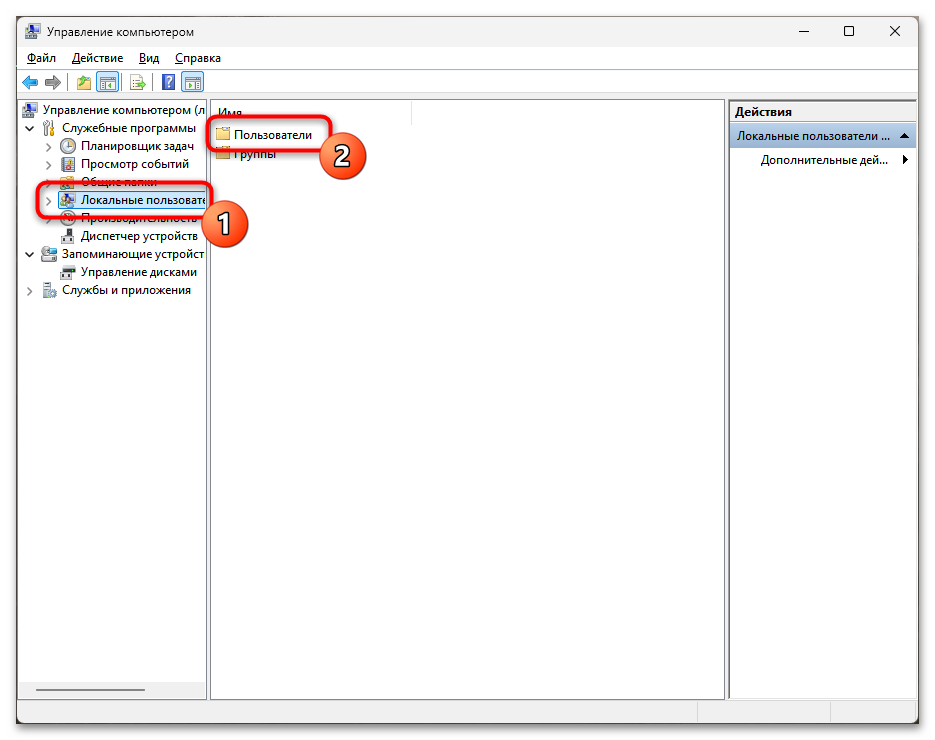Toggle the action pane toolbar icon
The height and width of the screenshot is (740, 935).
tap(193, 82)
